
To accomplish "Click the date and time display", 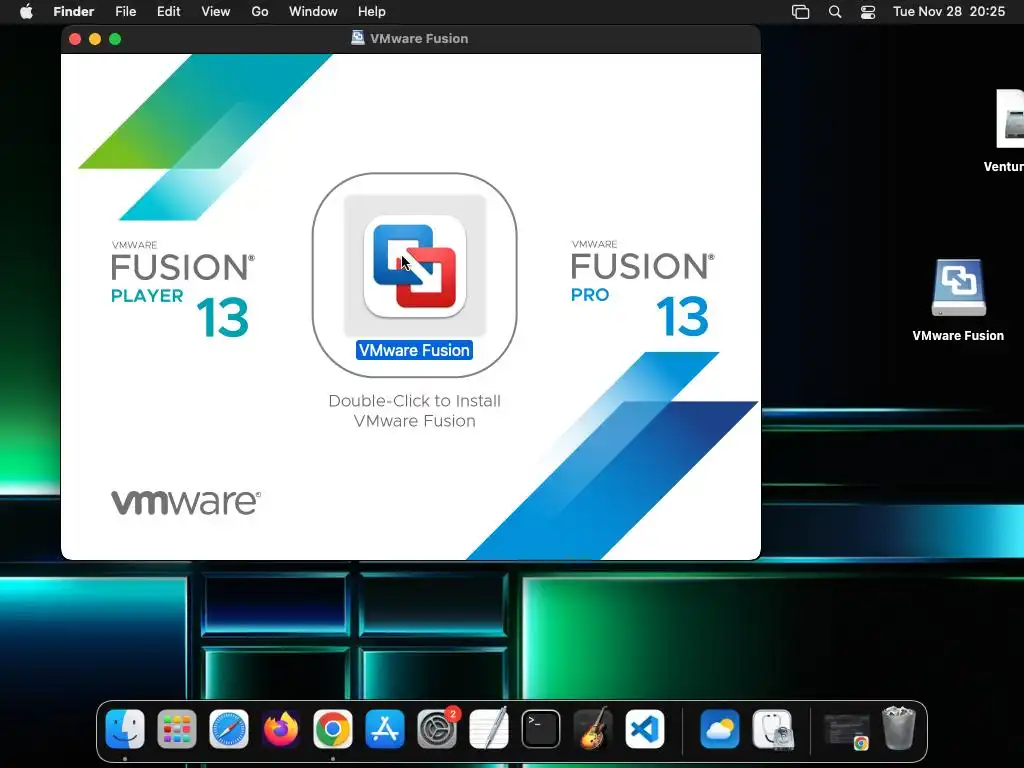I will coord(949,12).
